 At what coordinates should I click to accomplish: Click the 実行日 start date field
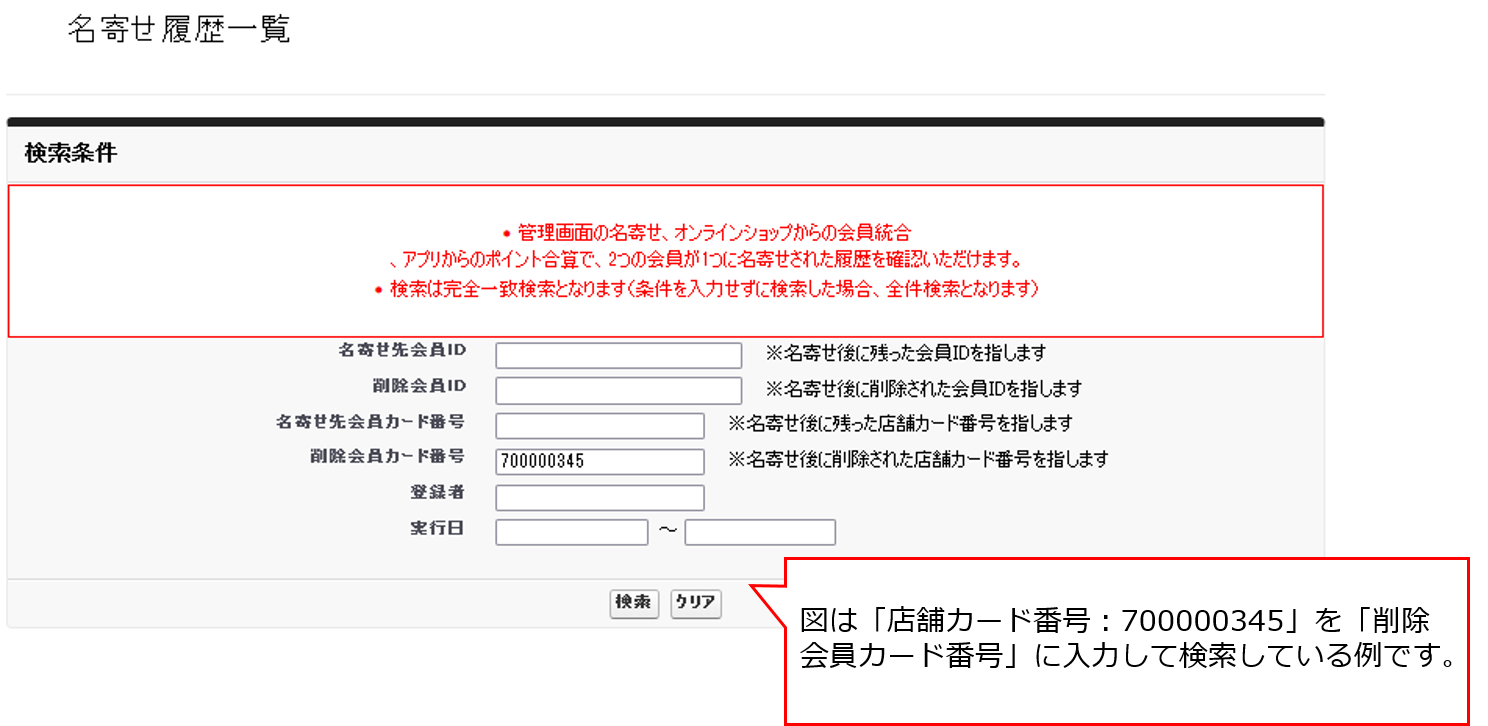coord(572,532)
